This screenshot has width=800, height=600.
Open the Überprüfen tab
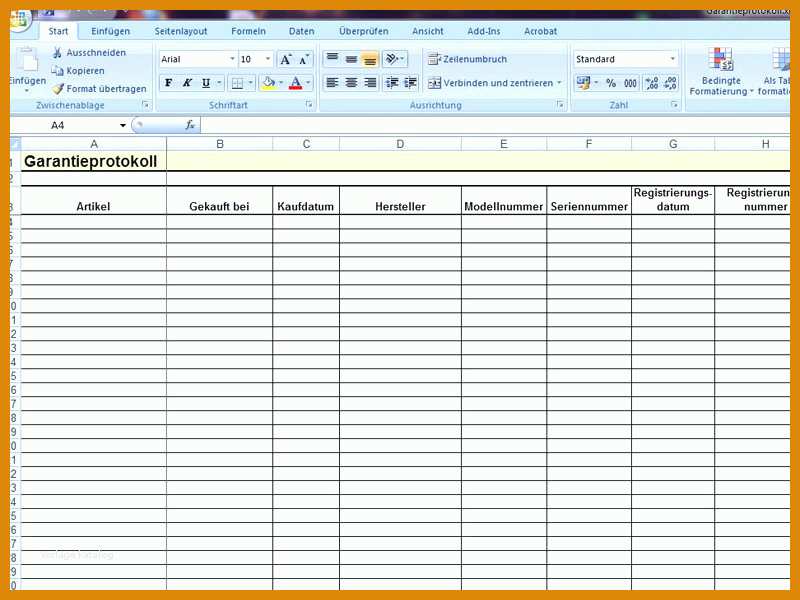pyautogui.click(x=364, y=32)
